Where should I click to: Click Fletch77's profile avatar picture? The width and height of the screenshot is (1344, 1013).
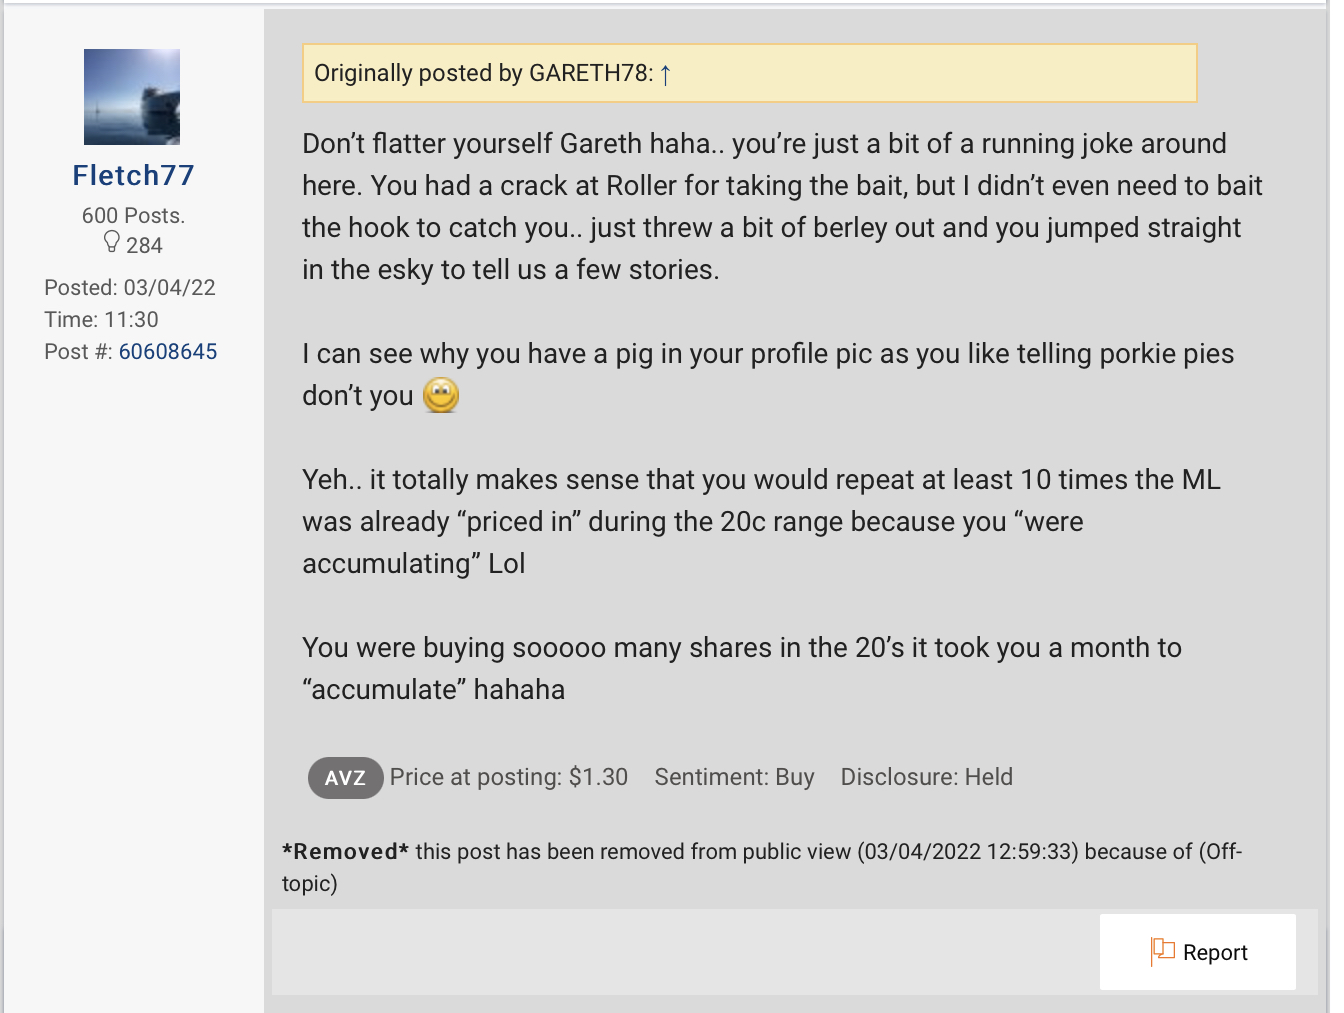coord(132,97)
